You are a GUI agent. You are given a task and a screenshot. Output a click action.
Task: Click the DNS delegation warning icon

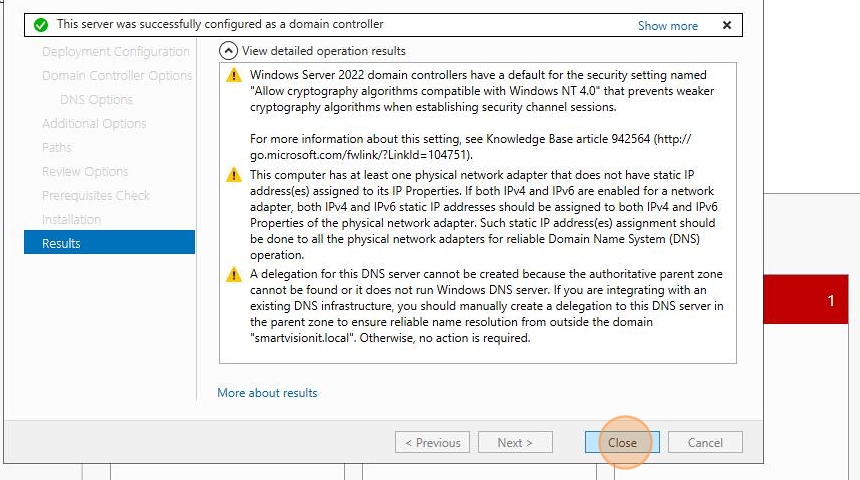pyautogui.click(x=234, y=274)
